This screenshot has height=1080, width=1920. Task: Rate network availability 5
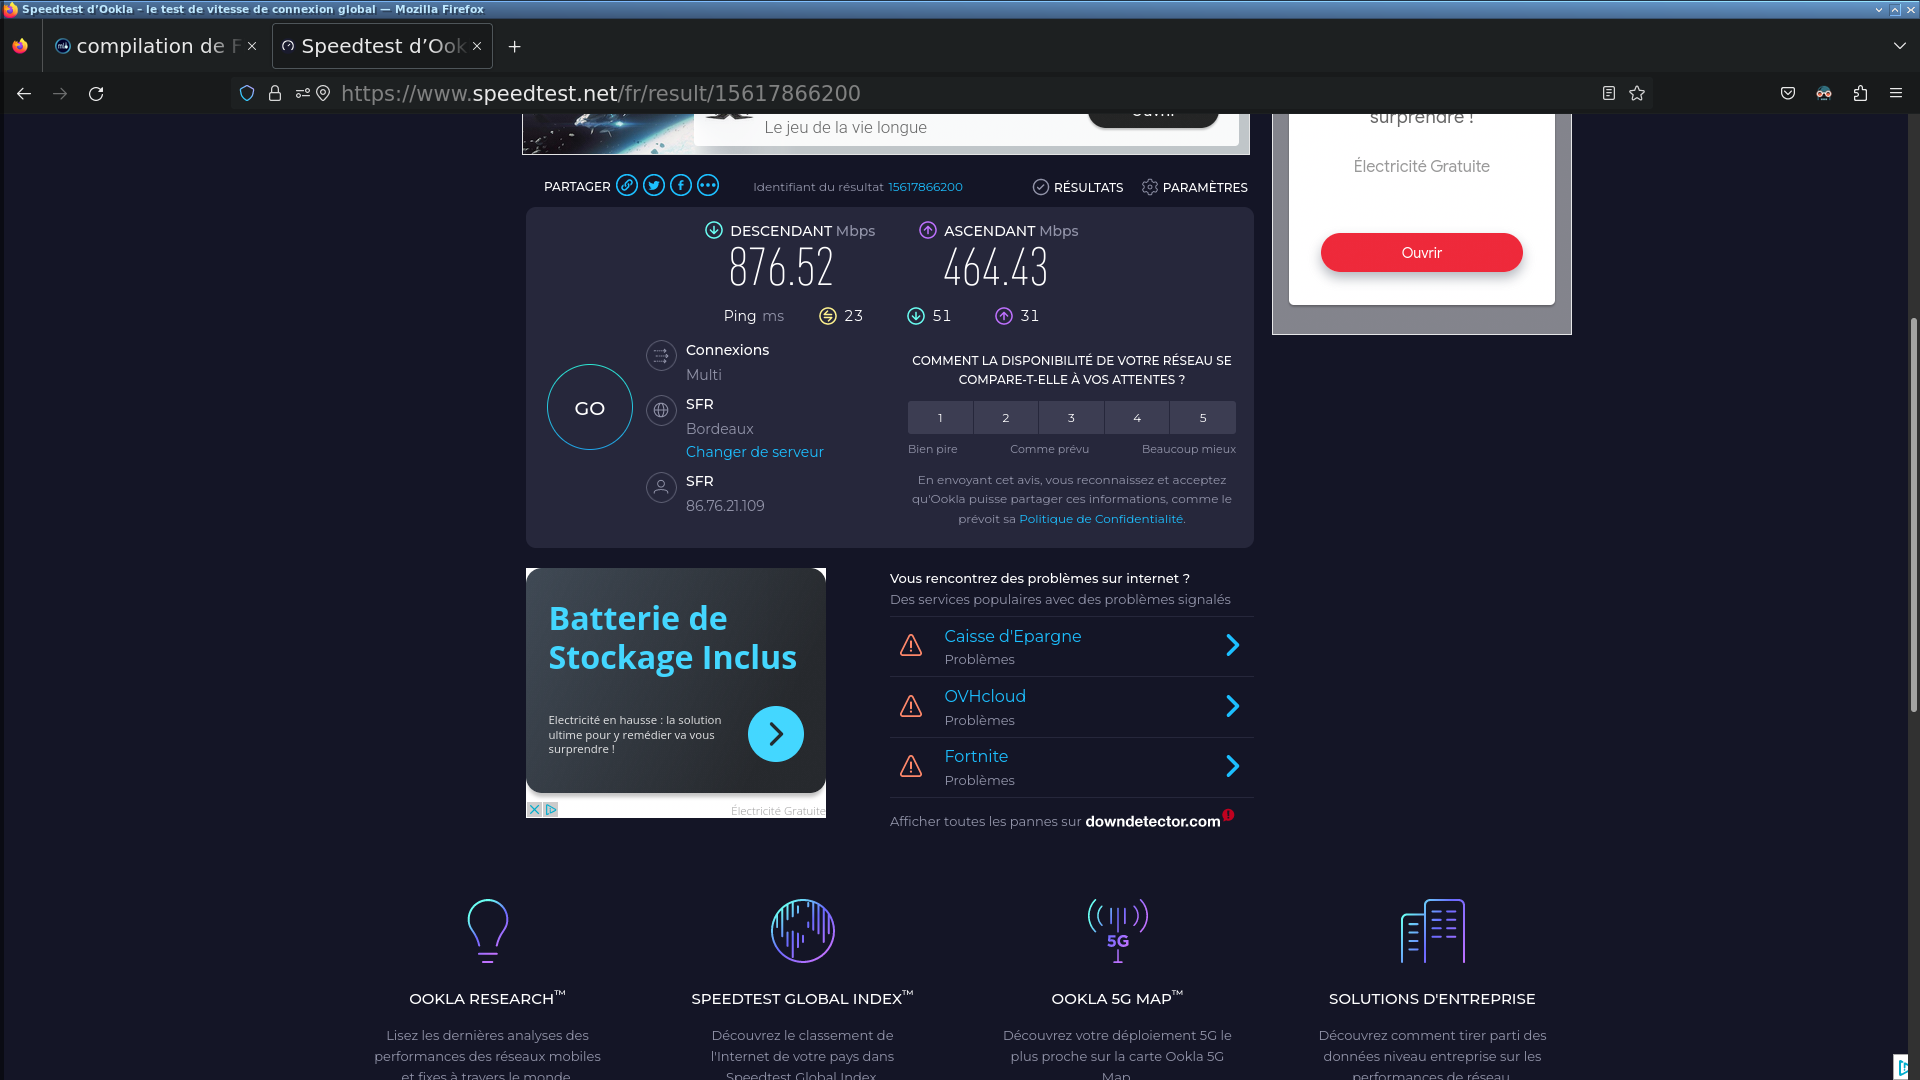pos(1203,418)
